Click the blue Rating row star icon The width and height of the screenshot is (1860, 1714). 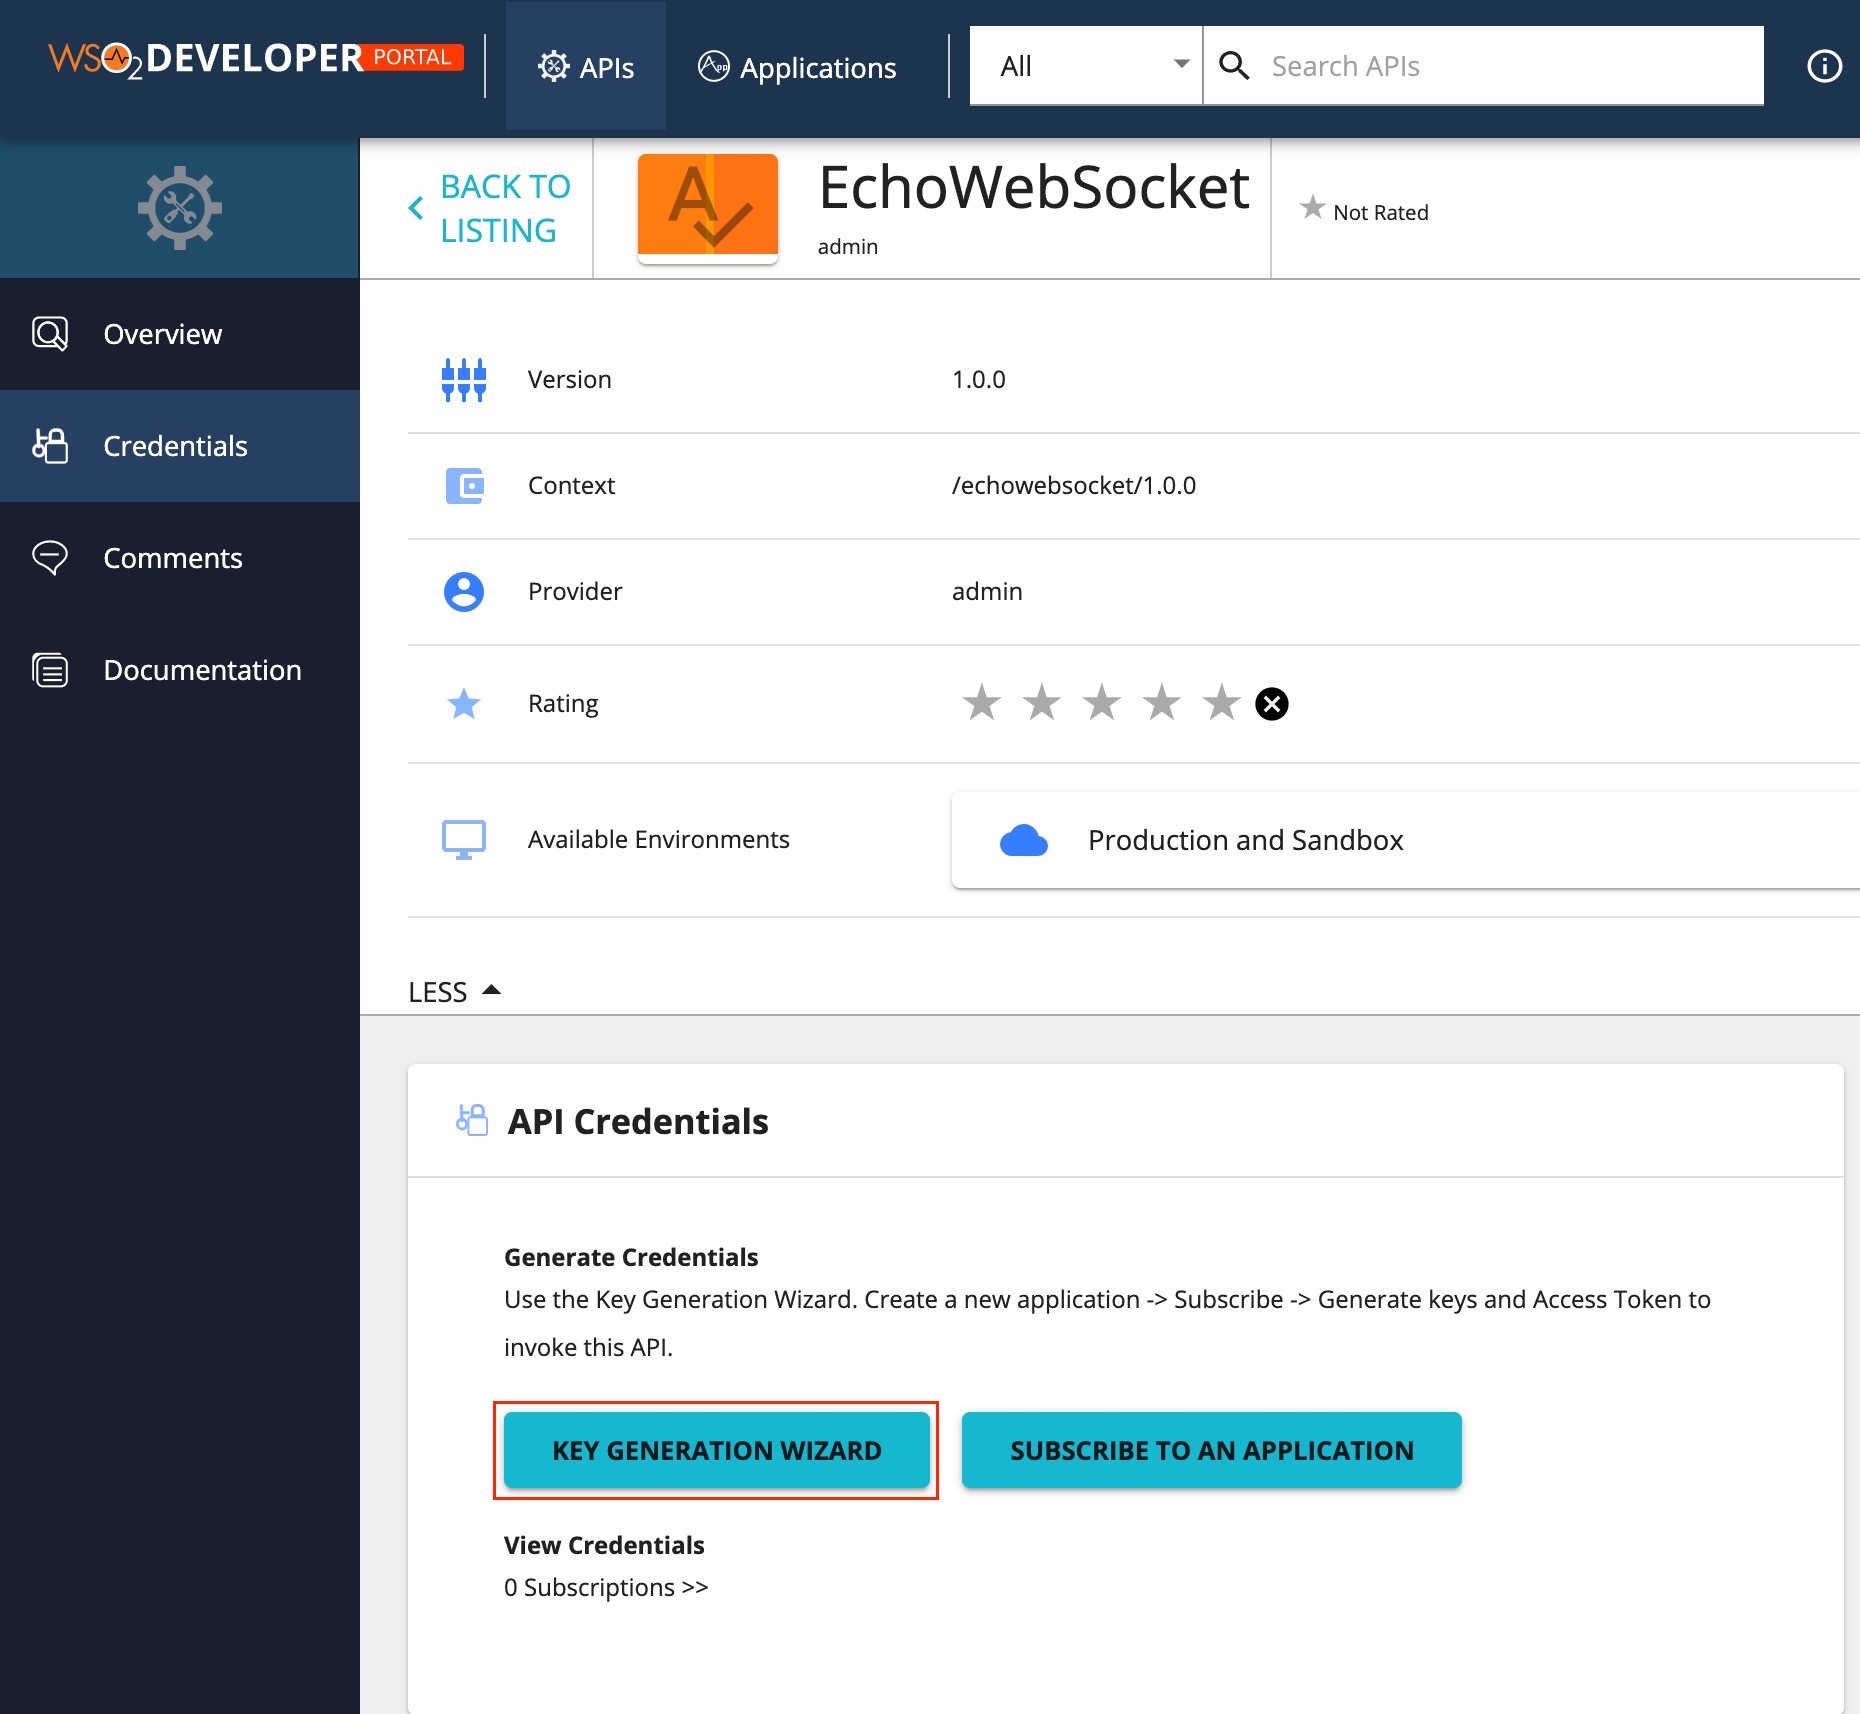pos(464,704)
